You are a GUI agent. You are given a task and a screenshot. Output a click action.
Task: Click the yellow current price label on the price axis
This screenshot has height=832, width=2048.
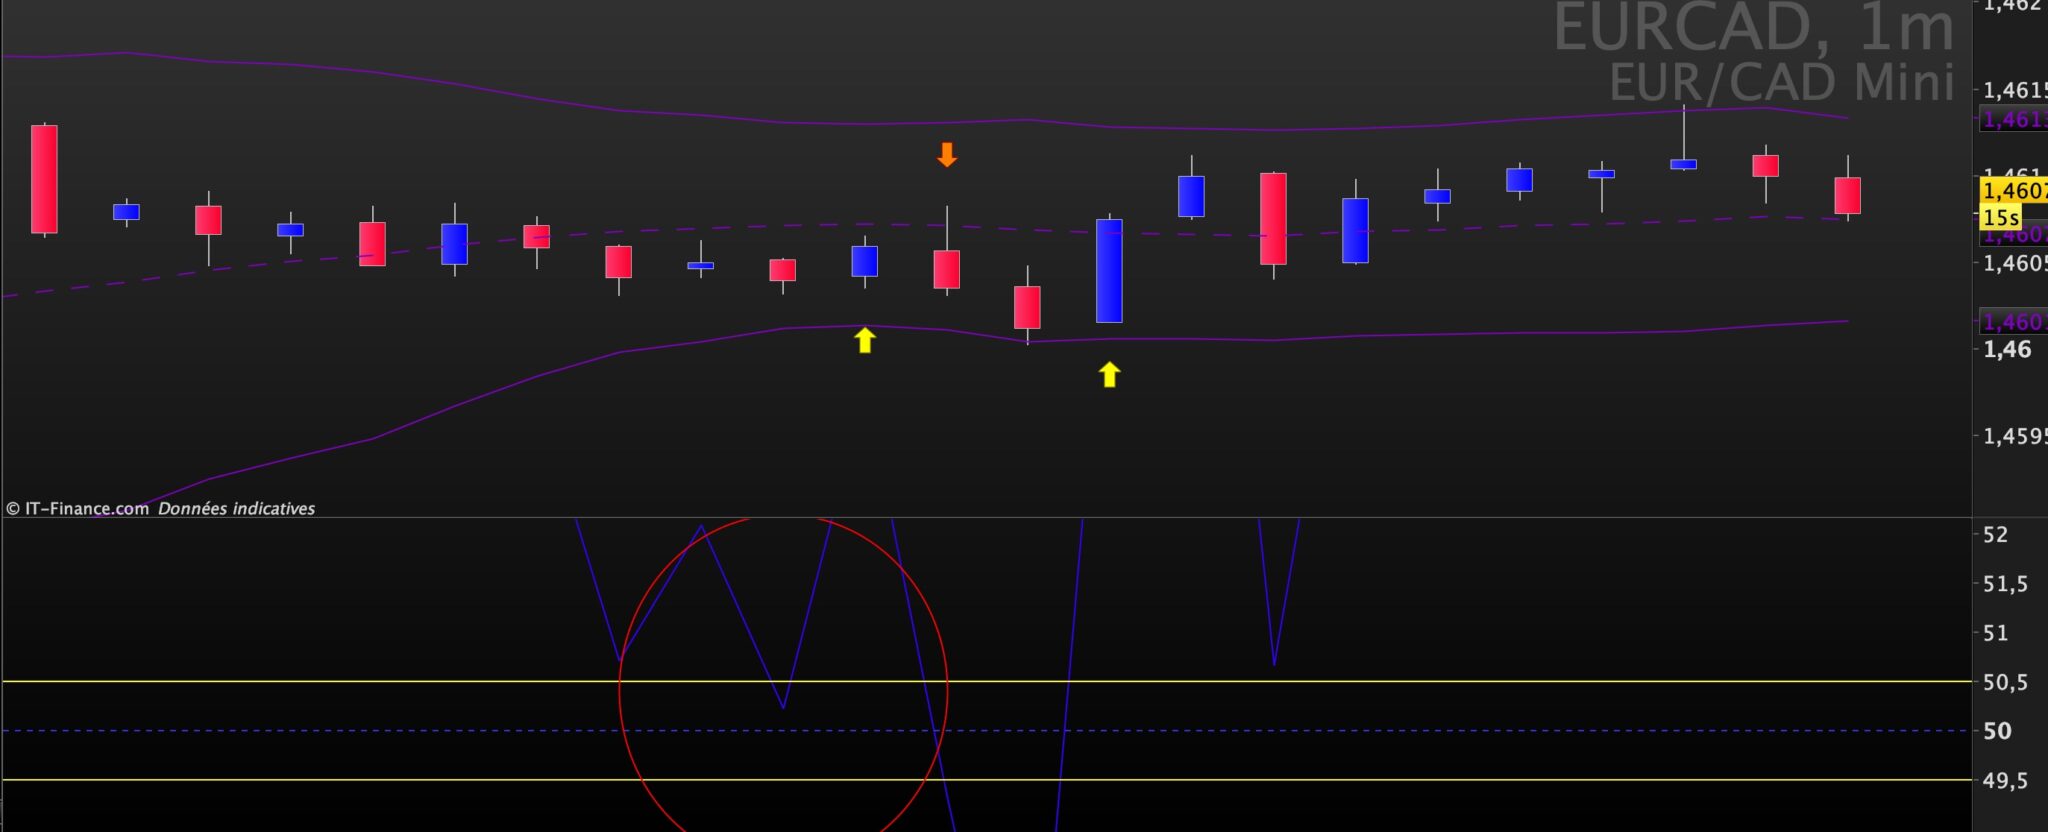click(2013, 190)
